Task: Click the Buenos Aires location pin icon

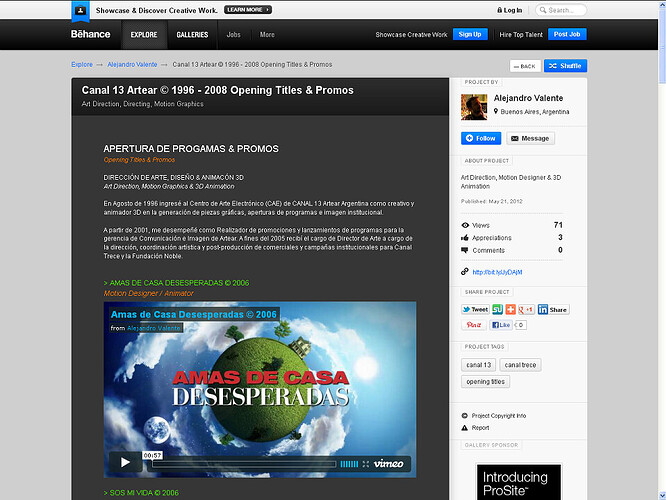Action: coord(496,111)
